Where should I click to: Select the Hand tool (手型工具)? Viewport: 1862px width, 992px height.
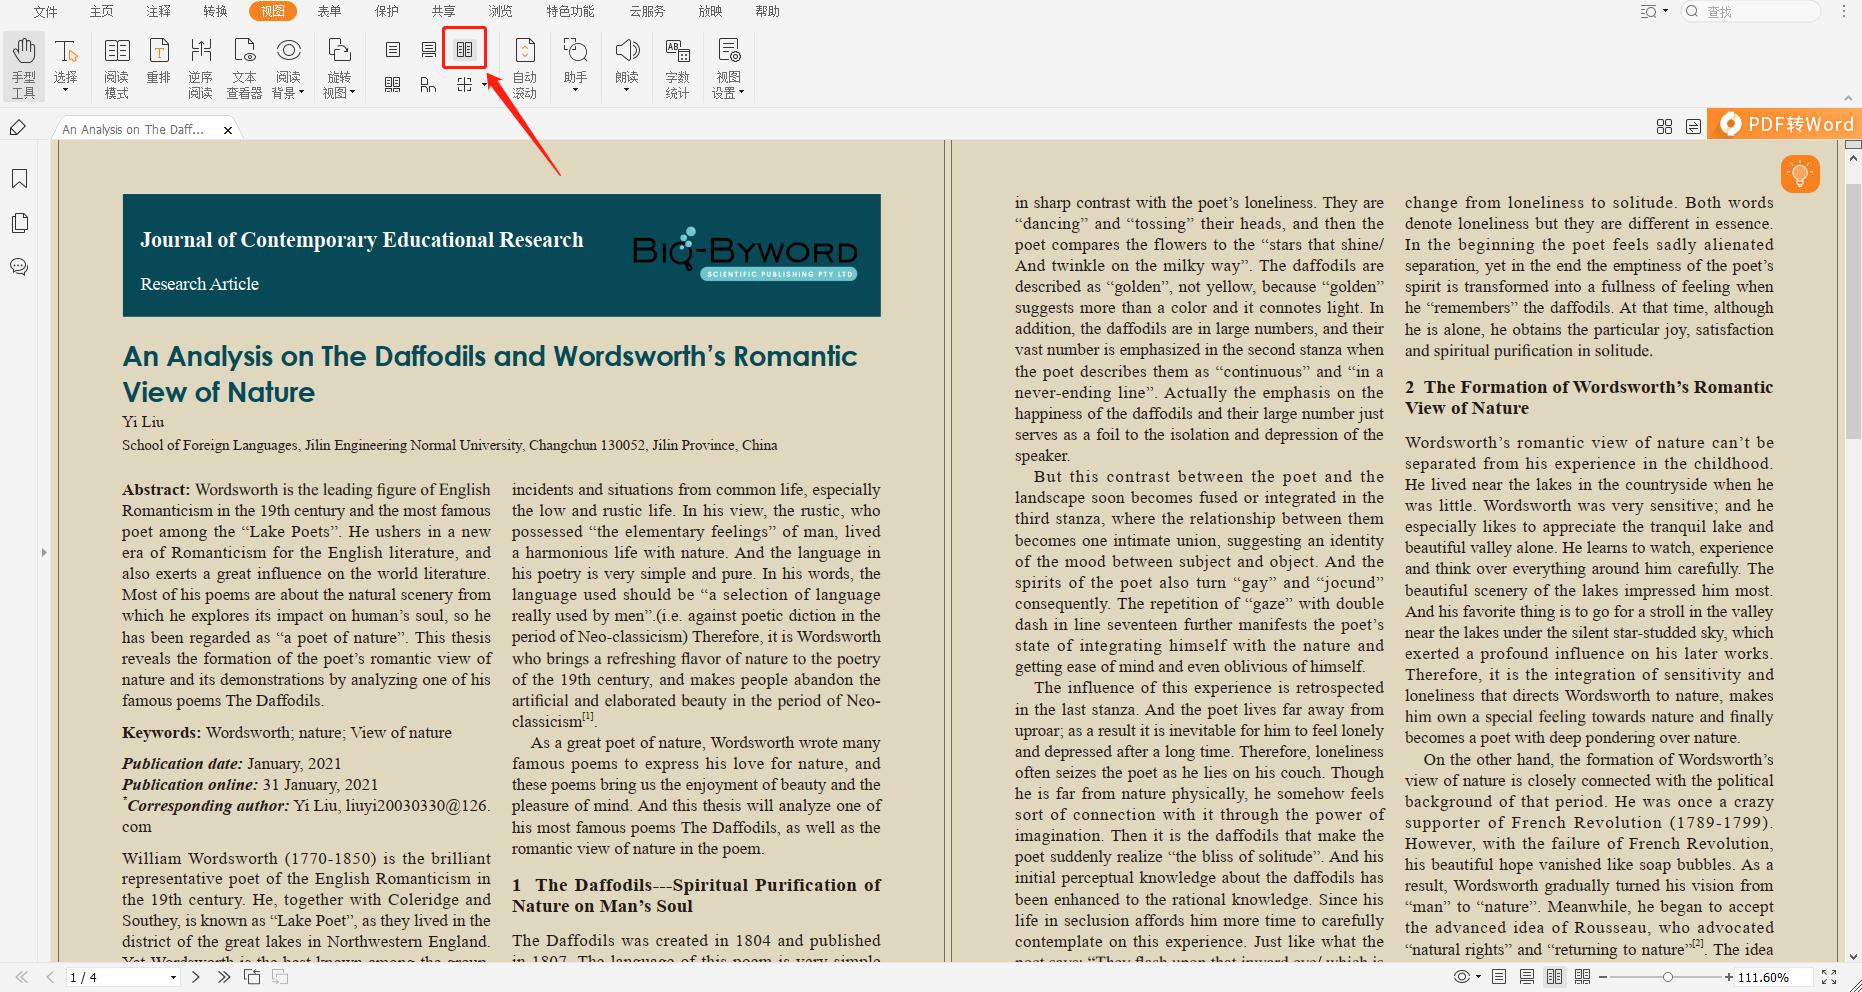pyautogui.click(x=23, y=67)
